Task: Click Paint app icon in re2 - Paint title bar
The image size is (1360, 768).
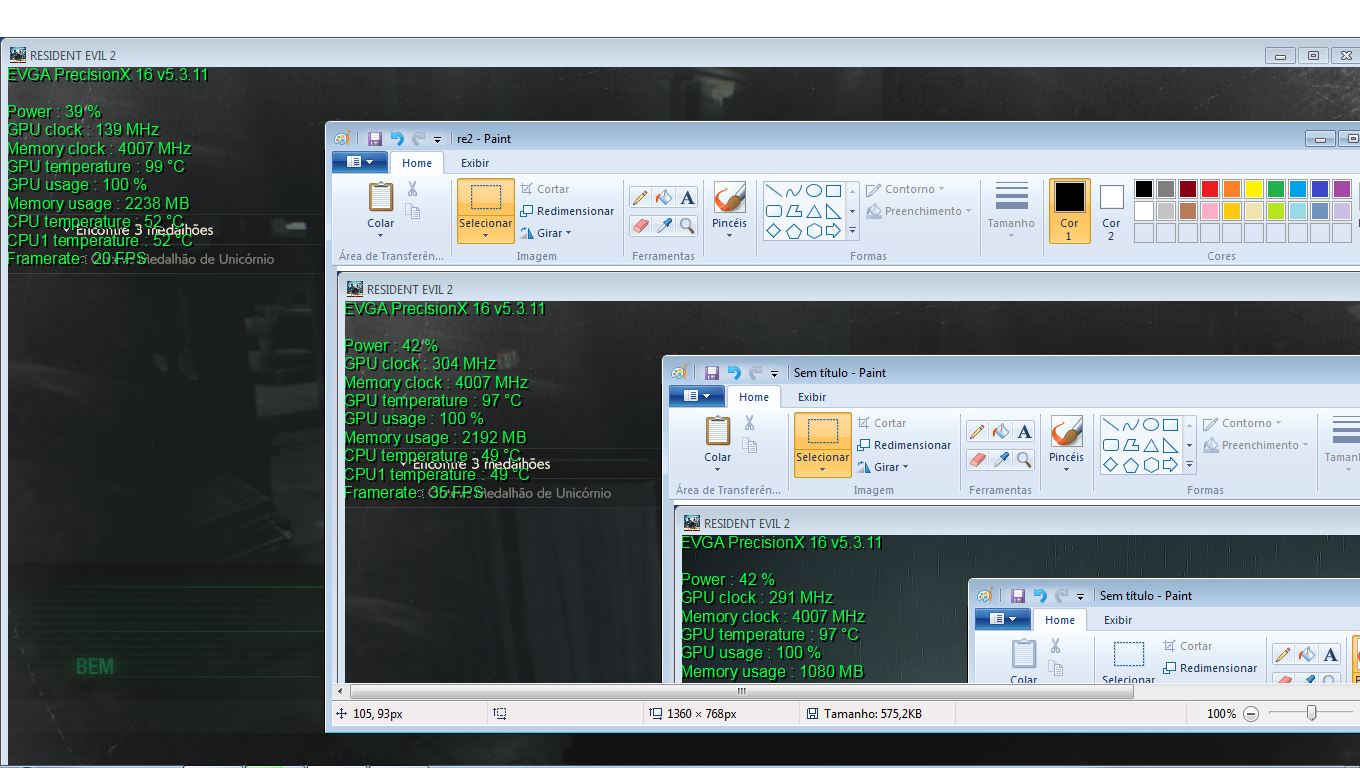Action: point(342,139)
